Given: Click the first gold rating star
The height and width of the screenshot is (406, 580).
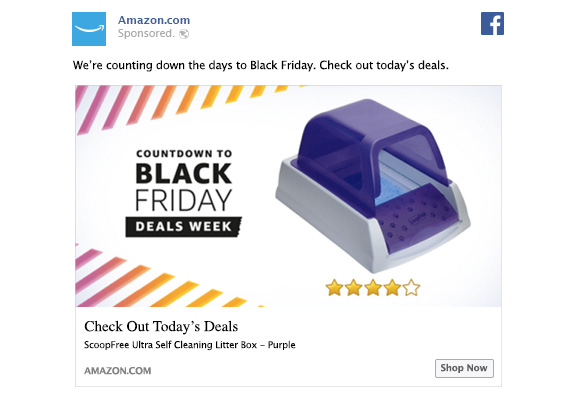Looking at the screenshot, I should click(334, 288).
